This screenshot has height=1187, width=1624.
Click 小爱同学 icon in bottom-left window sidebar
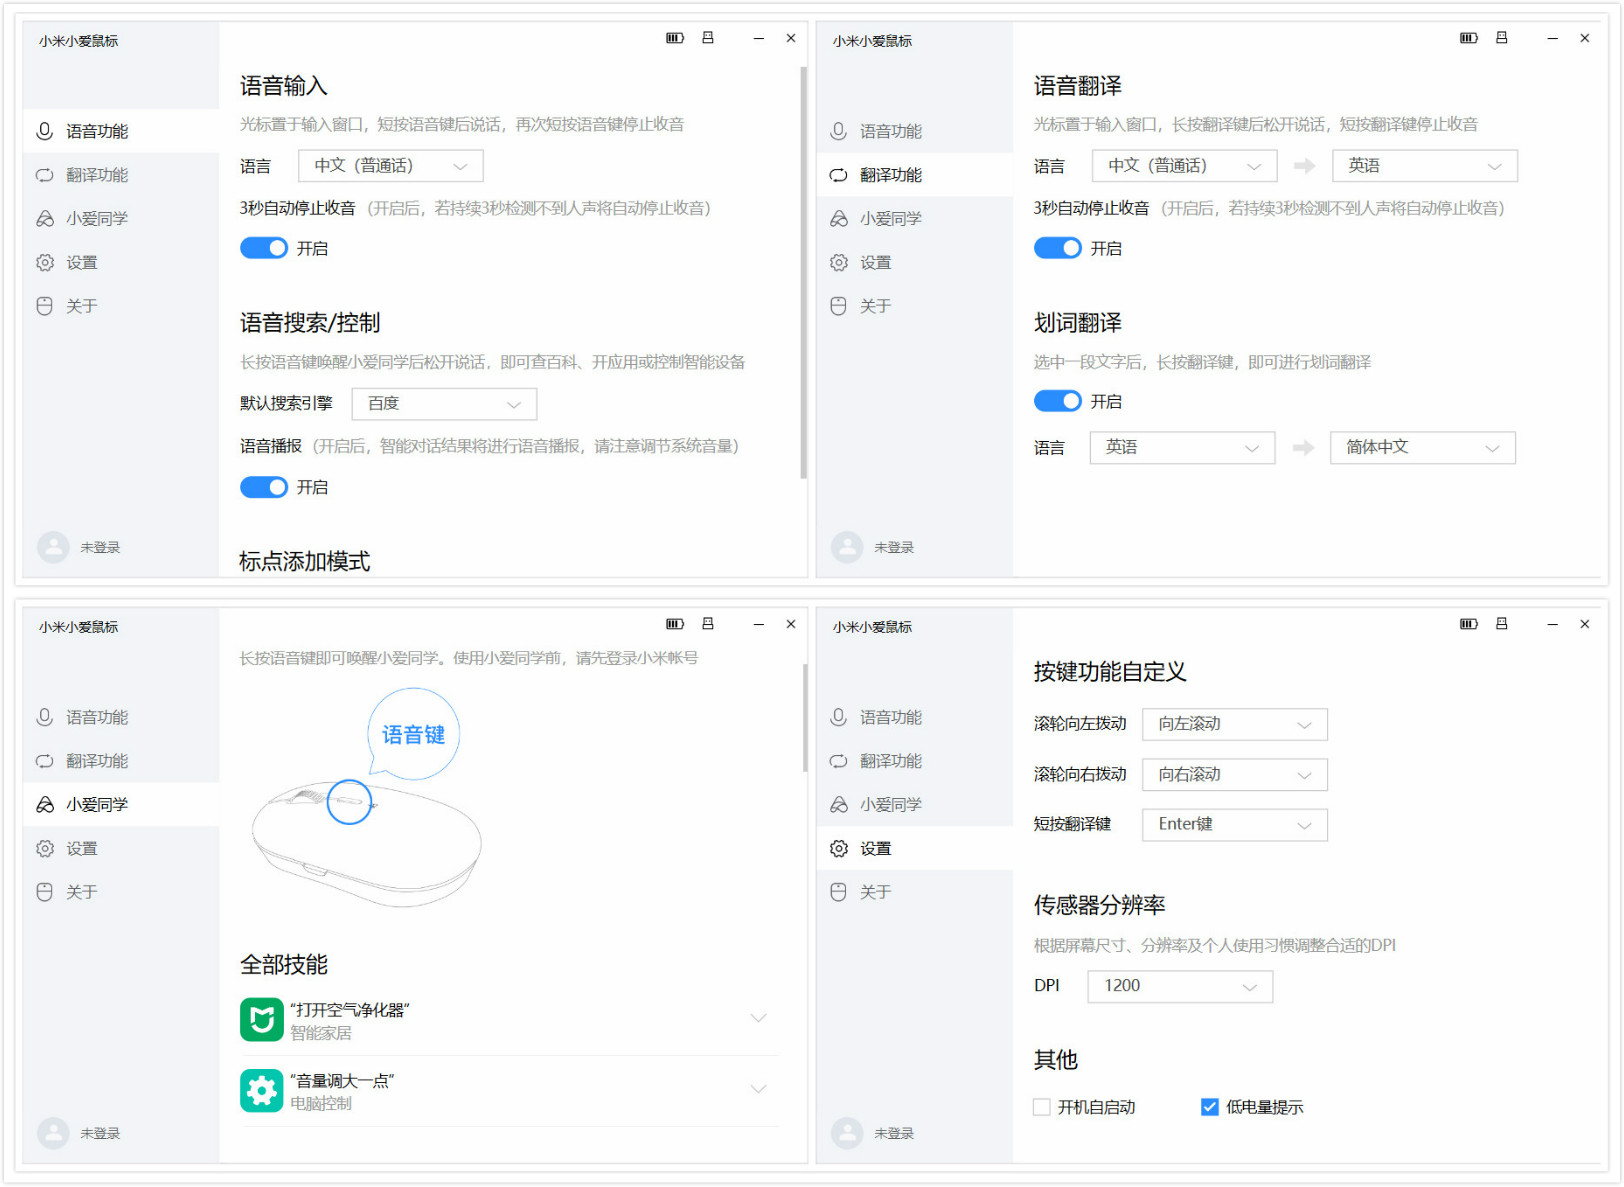45,804
